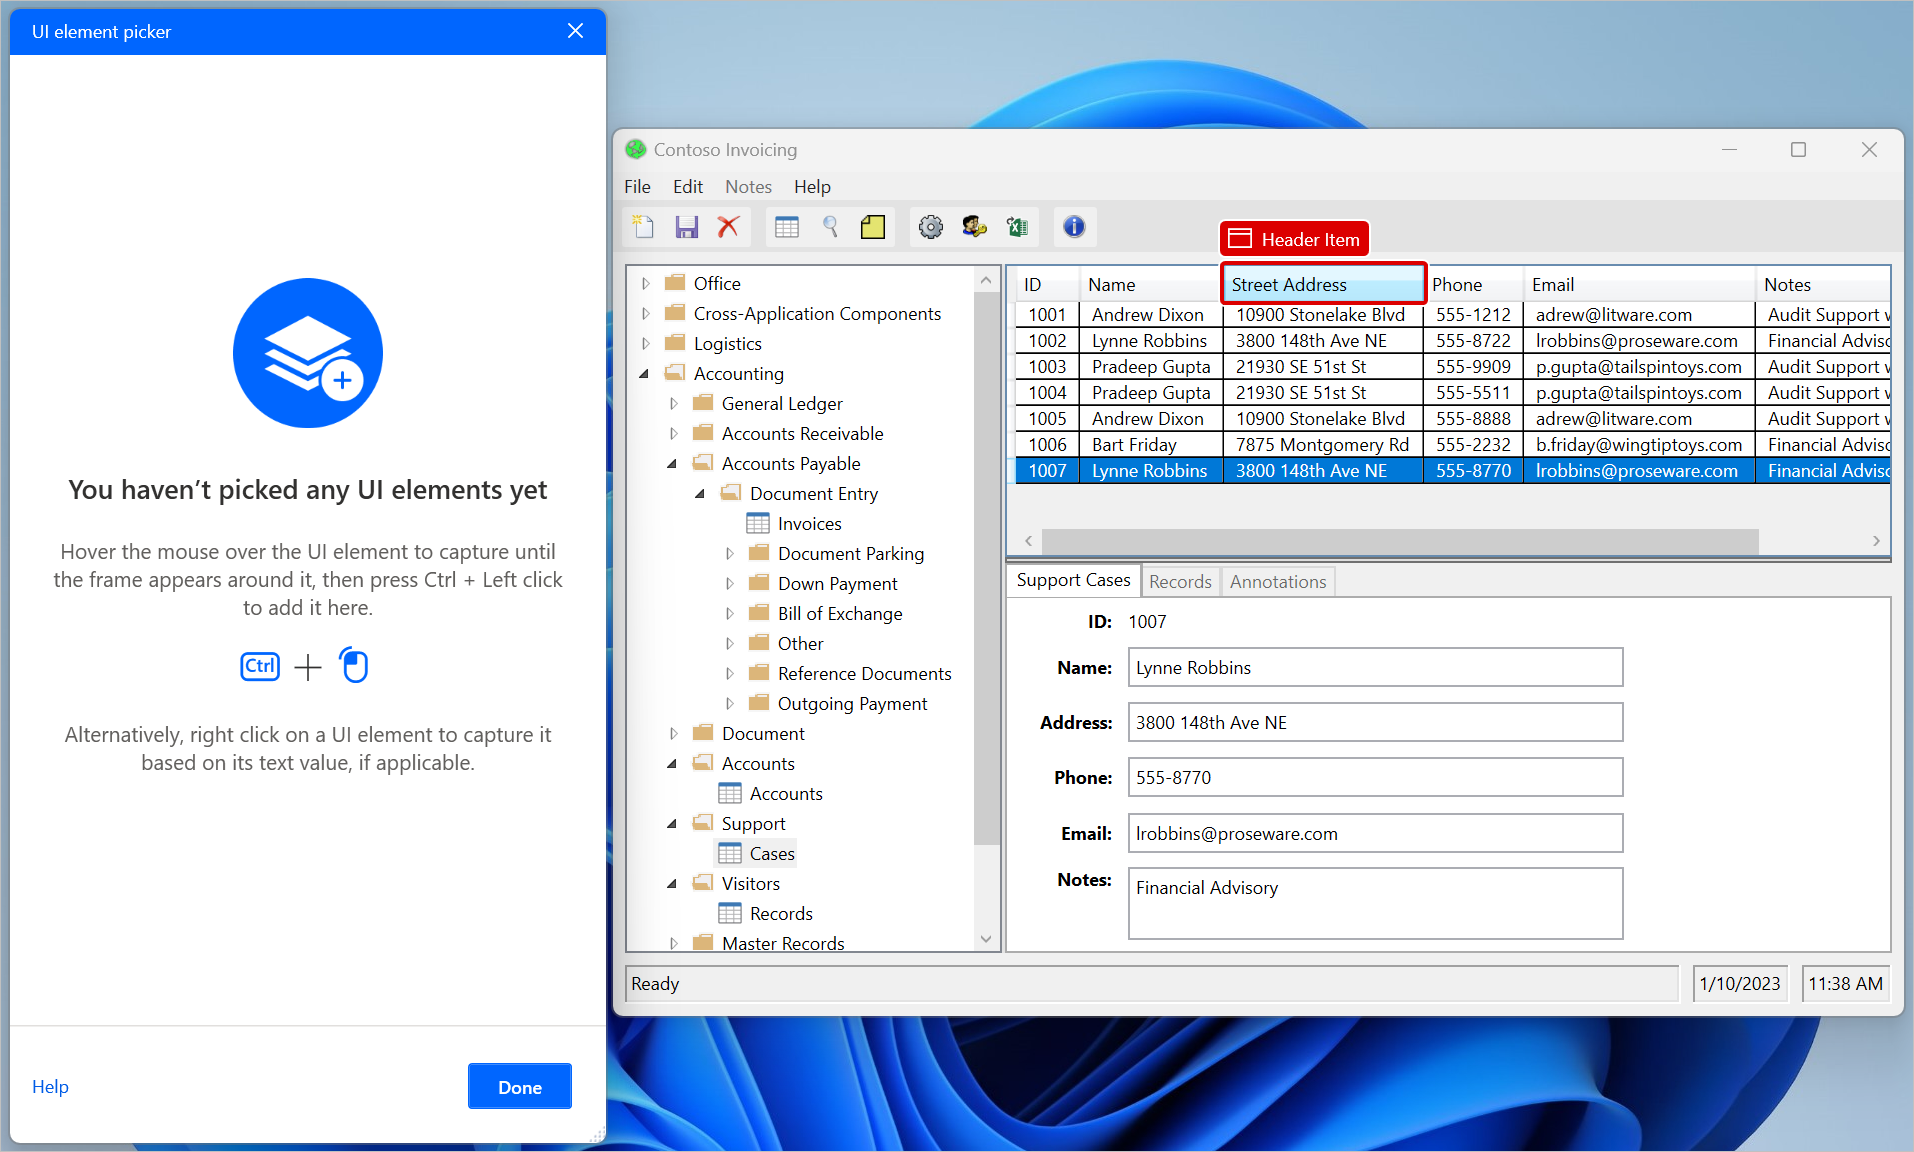The width and height of the screenshot is (1914, 1152).
Task: Switch to the Records tab
Action: [x=1180, y=582]
